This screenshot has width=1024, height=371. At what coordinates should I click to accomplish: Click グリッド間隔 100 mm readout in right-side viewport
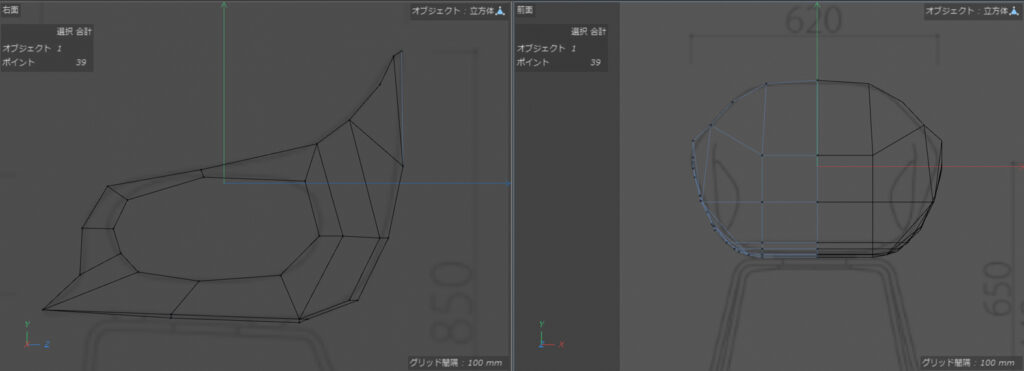pyautogui.click(x=456, y=362)
